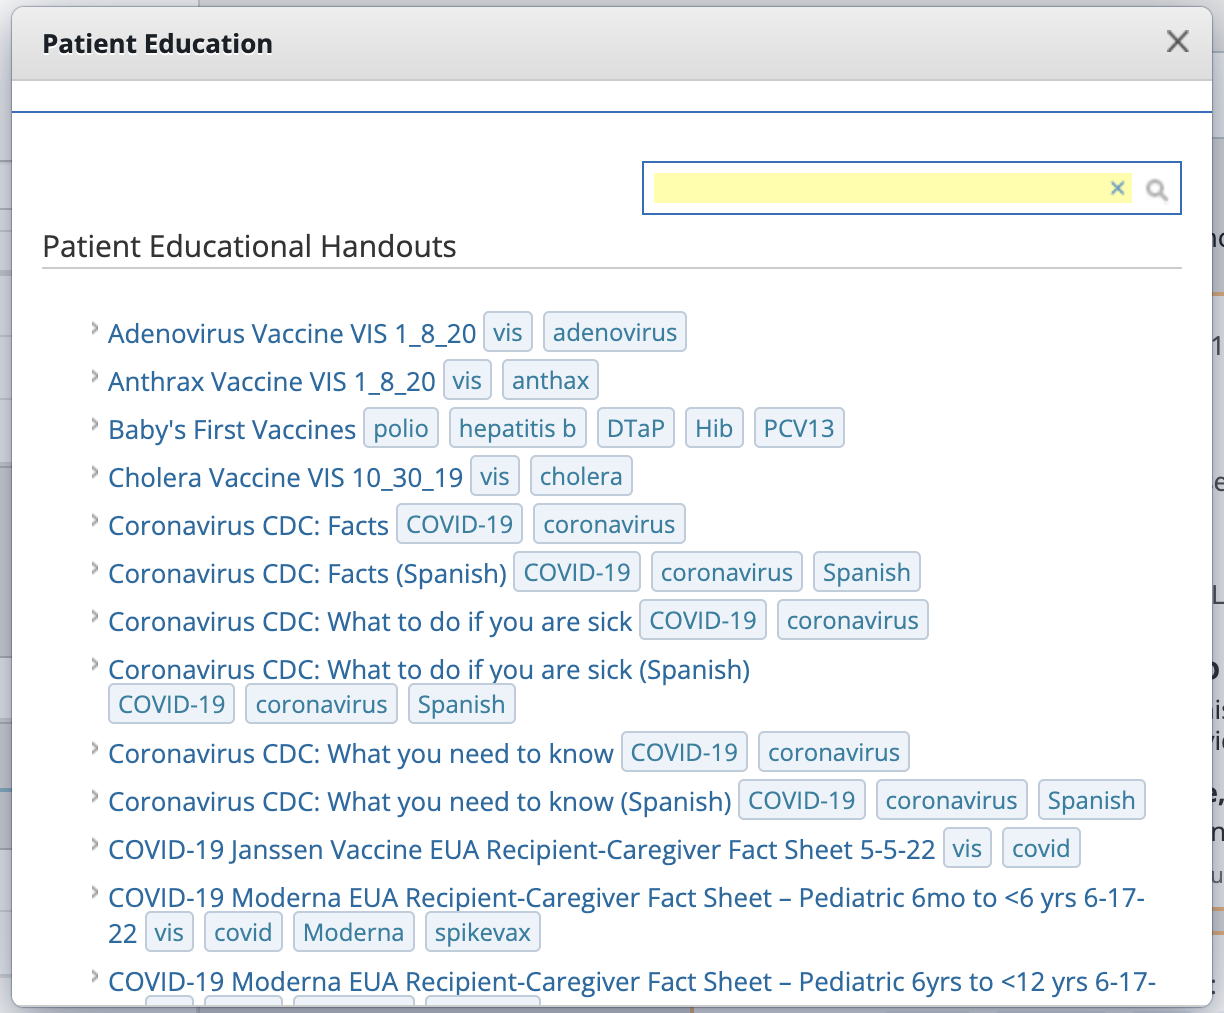Open the Coronavirus CDC: Facts handout

tap(246, 524)
